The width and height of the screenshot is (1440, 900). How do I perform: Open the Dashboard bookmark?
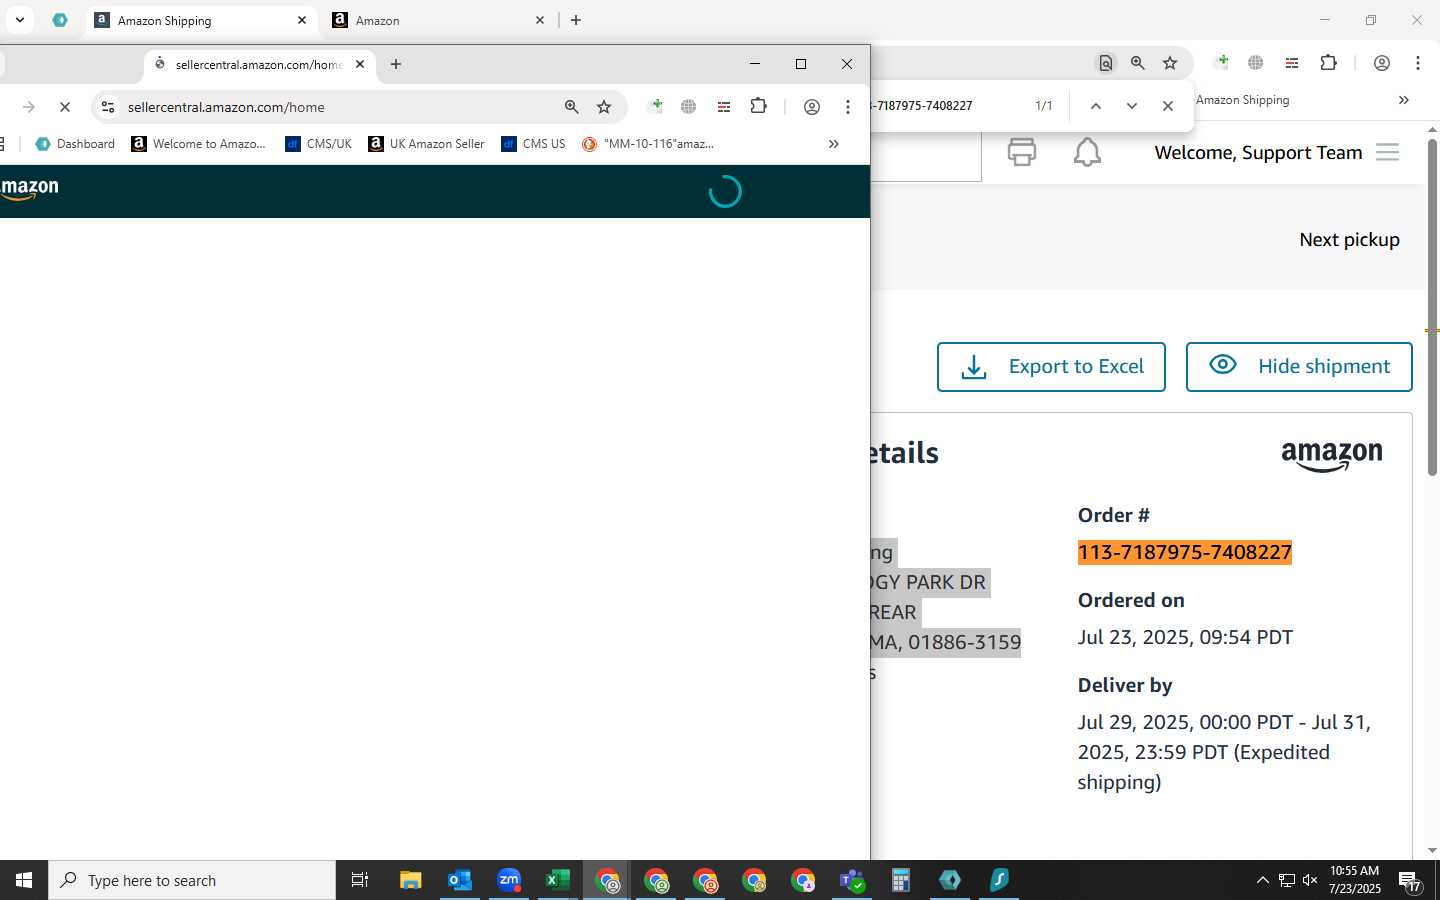75,144
